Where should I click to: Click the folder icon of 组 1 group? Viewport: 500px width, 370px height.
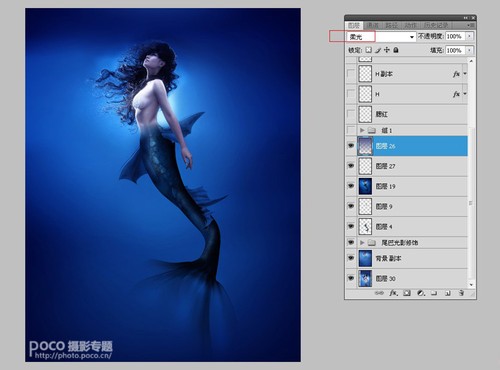pos(372,130)
